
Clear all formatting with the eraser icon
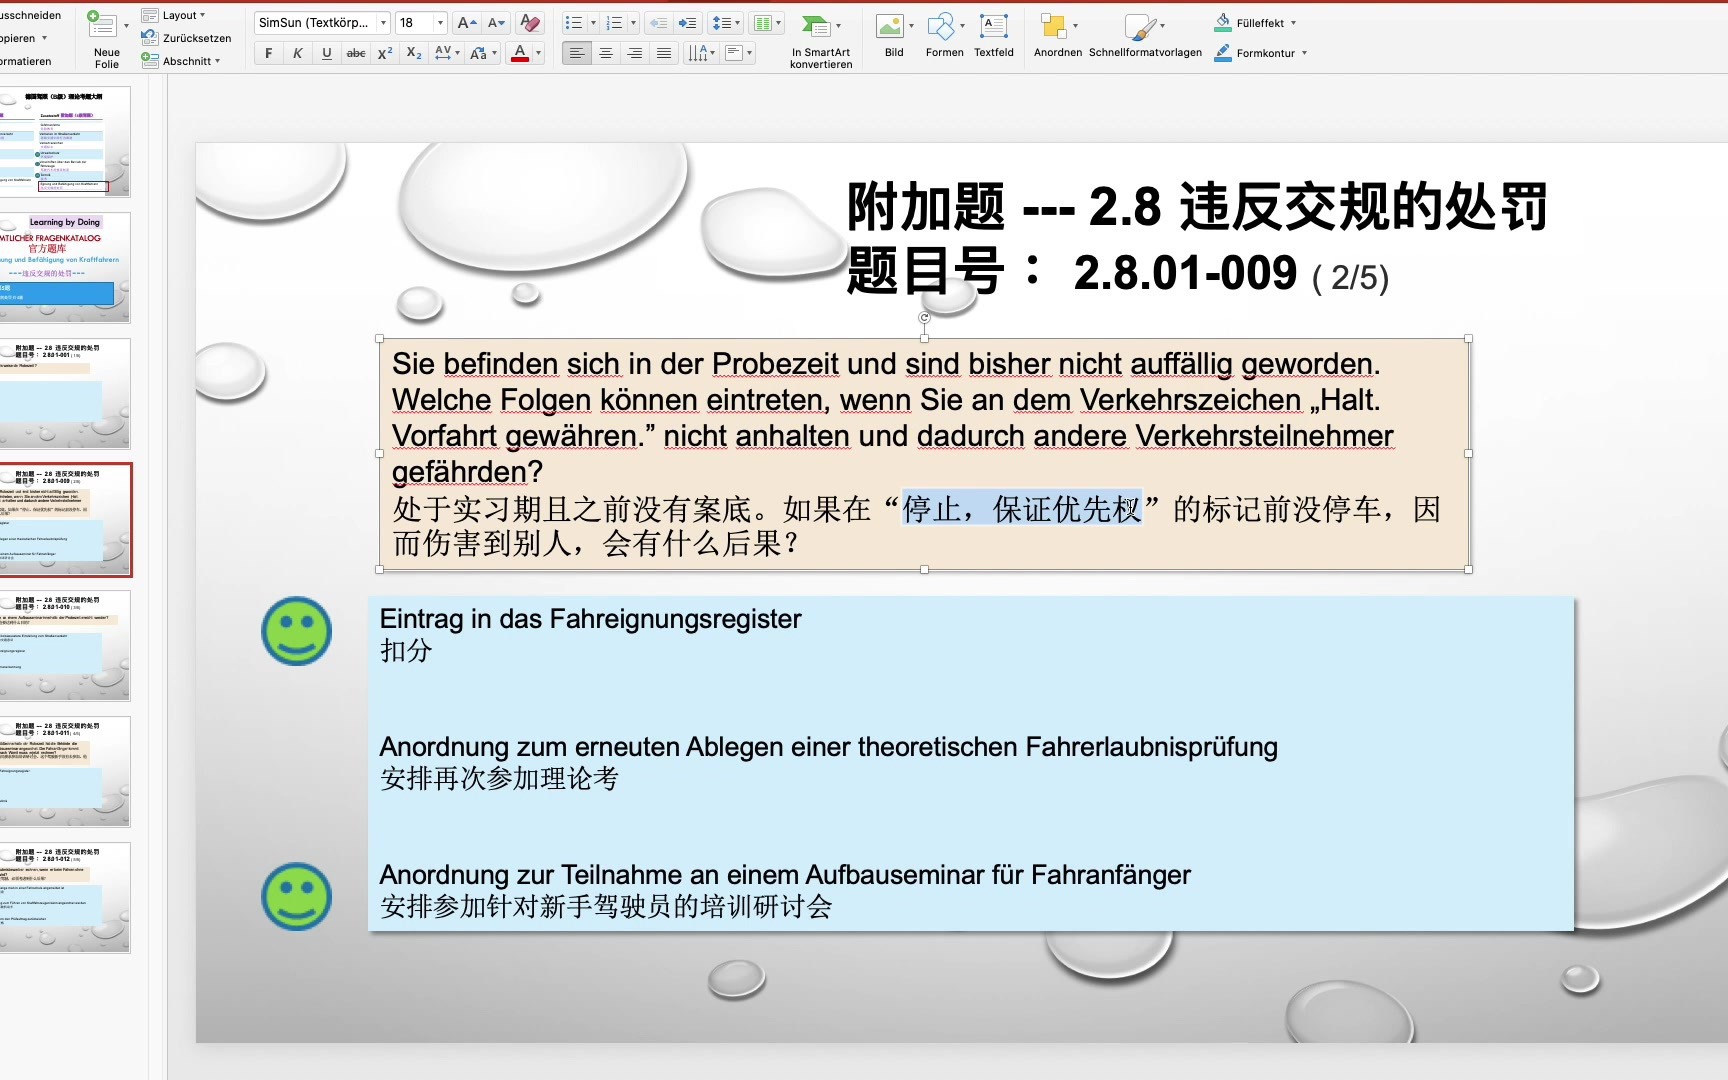click(x=531, y=22)
